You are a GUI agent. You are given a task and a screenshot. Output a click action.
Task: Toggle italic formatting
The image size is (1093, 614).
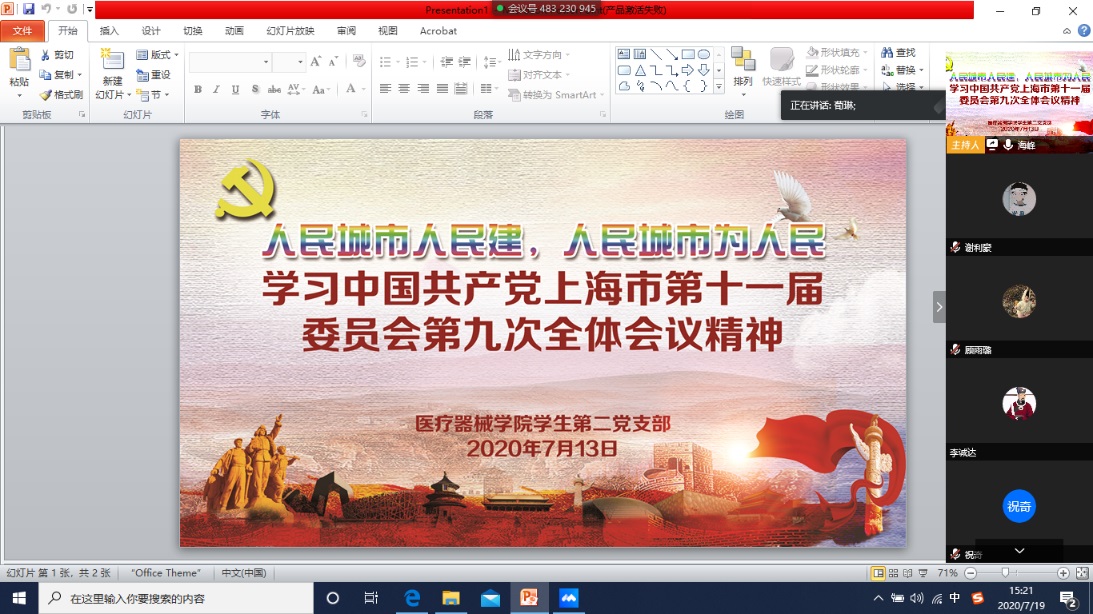tap(216, 89)
